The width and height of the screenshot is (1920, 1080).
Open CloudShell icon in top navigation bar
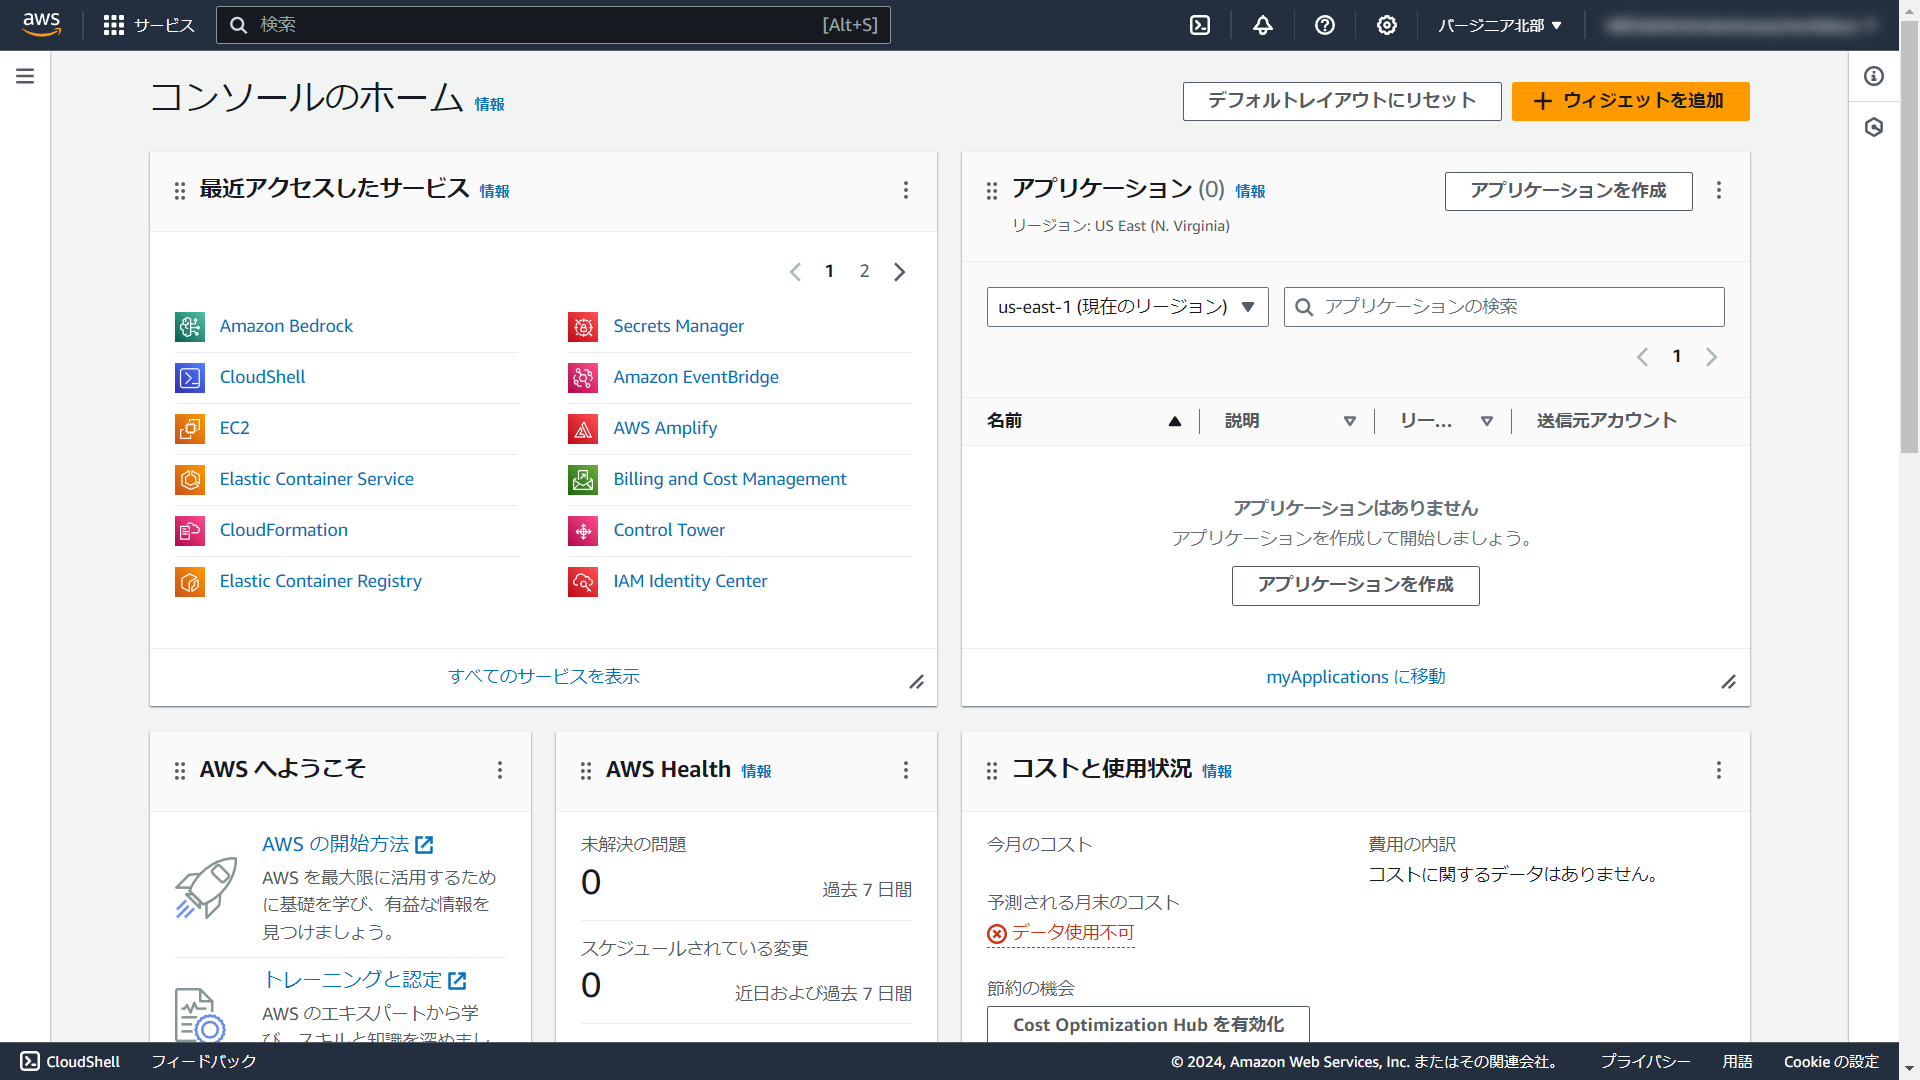pos(1200,25)
